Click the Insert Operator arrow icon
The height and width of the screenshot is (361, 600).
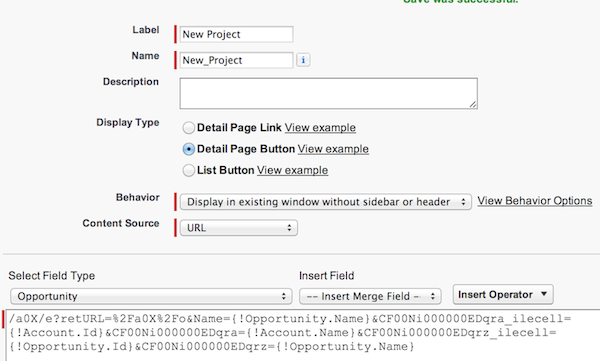[544, 294]
